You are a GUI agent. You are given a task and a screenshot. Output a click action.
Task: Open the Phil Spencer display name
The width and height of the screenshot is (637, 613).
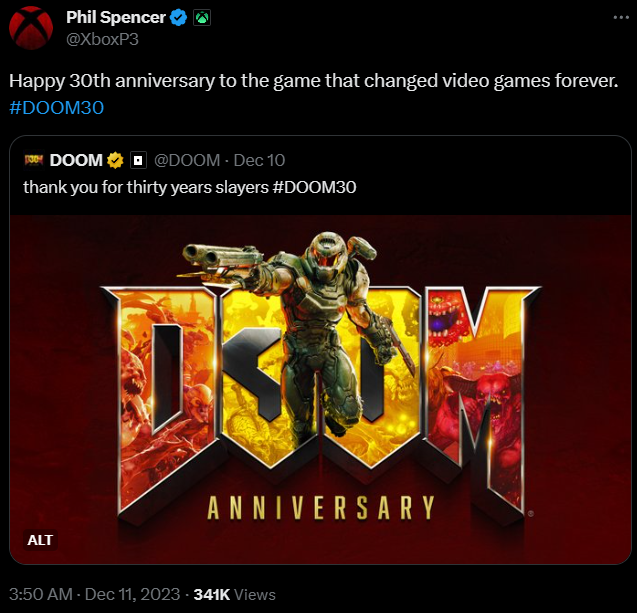[116, 17]
